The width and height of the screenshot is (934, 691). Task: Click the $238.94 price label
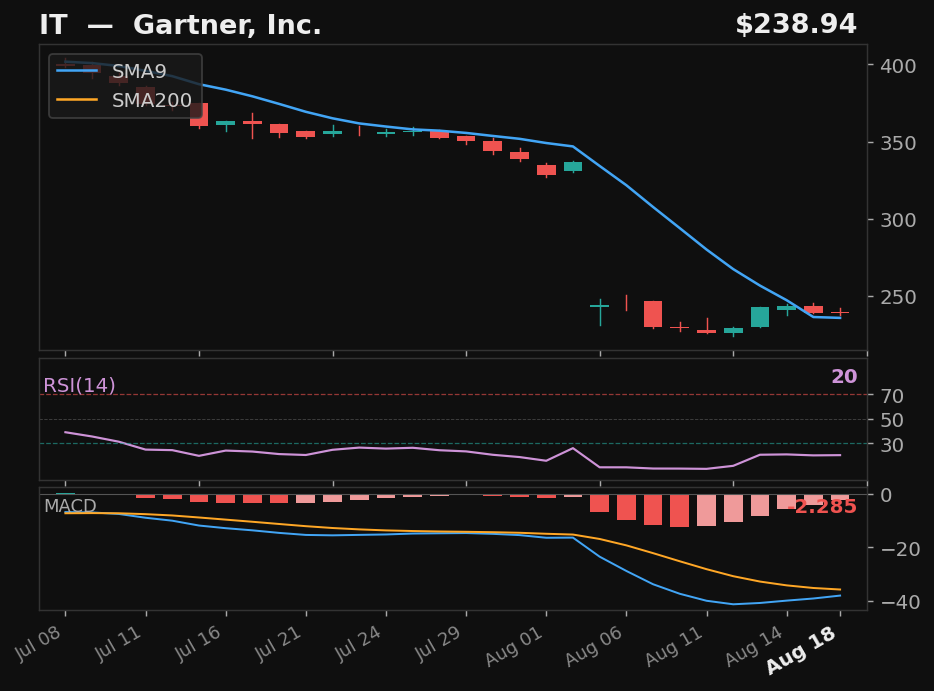pos(796,24)
